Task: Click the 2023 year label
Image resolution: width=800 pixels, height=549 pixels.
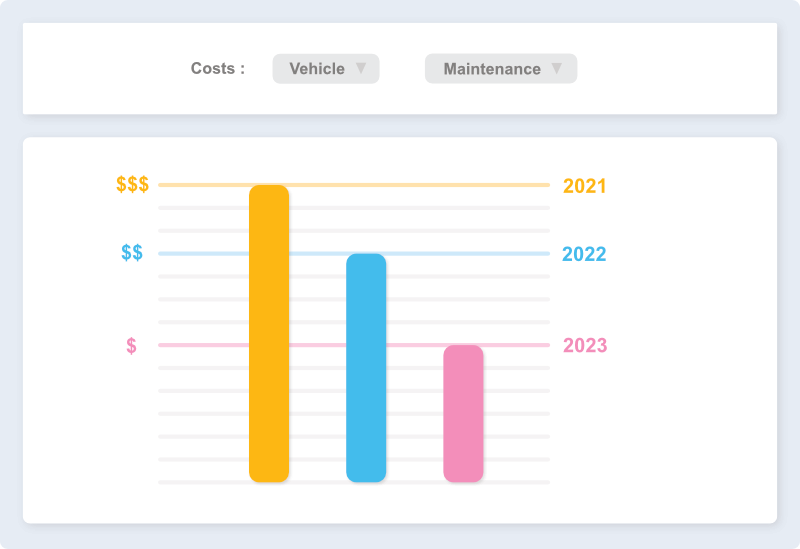Action: coord(585,346)
